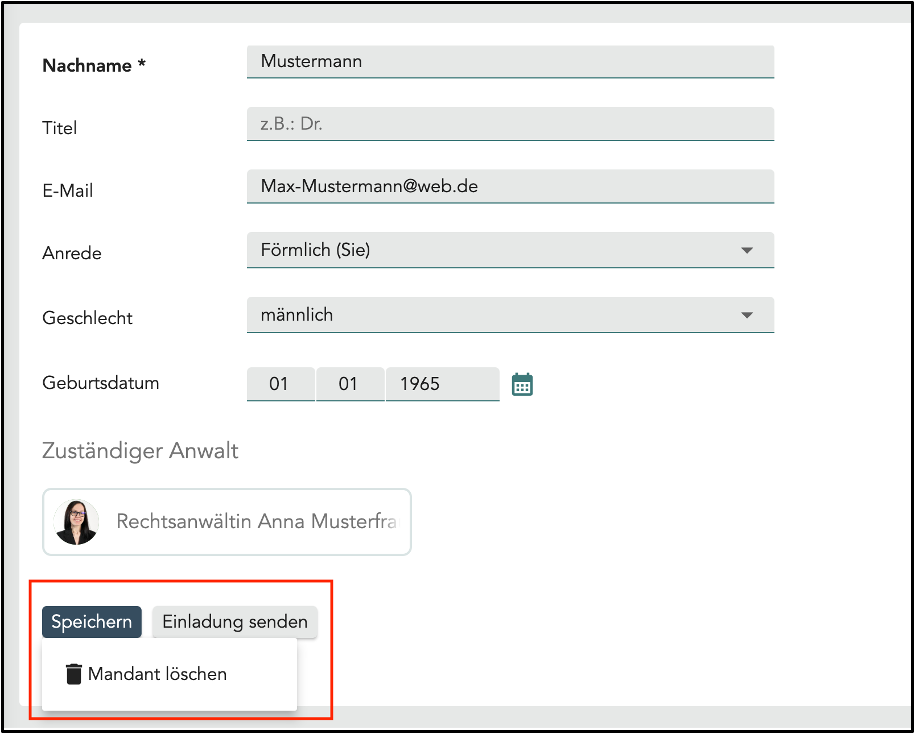Click the birth year field showing 1965

[441, 384]
